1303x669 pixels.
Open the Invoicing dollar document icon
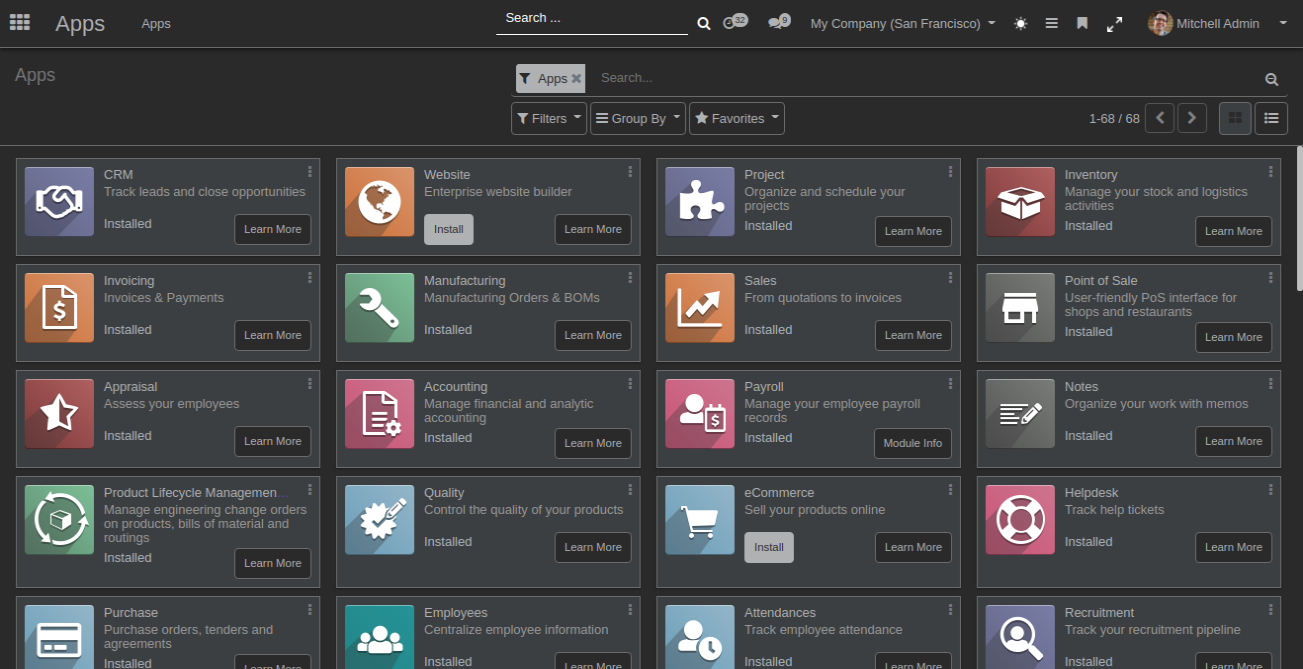tap(59, 308)
